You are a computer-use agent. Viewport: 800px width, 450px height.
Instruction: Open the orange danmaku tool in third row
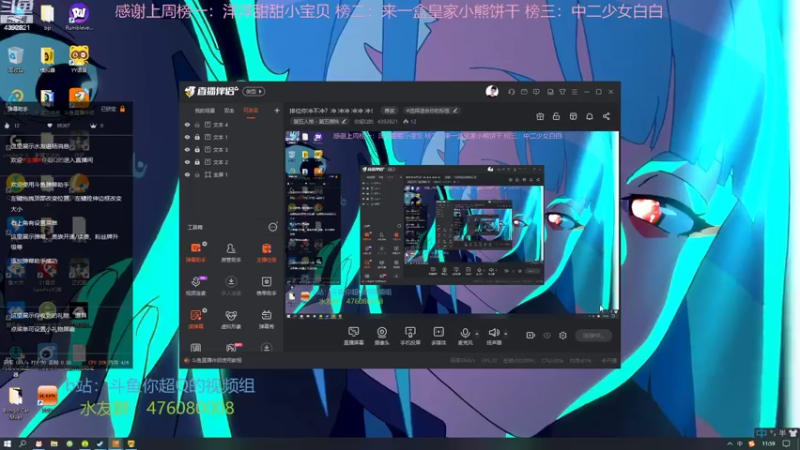tap(196, 319)
